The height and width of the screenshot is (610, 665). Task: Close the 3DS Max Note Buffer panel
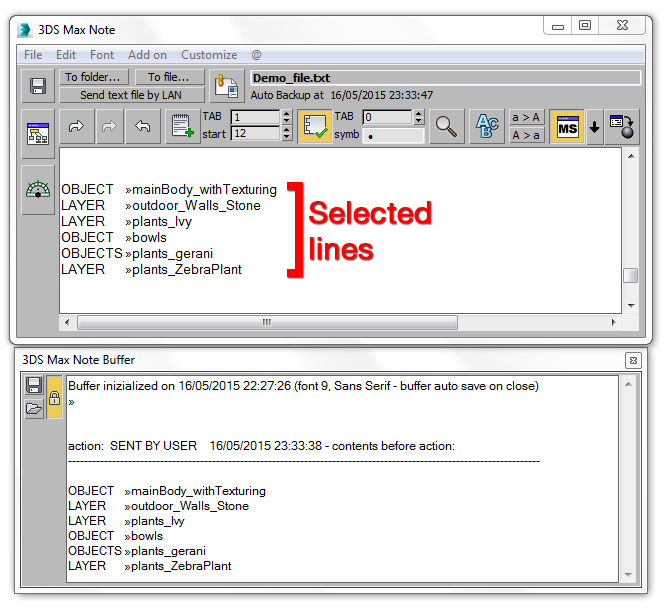(x=633, y=361)
